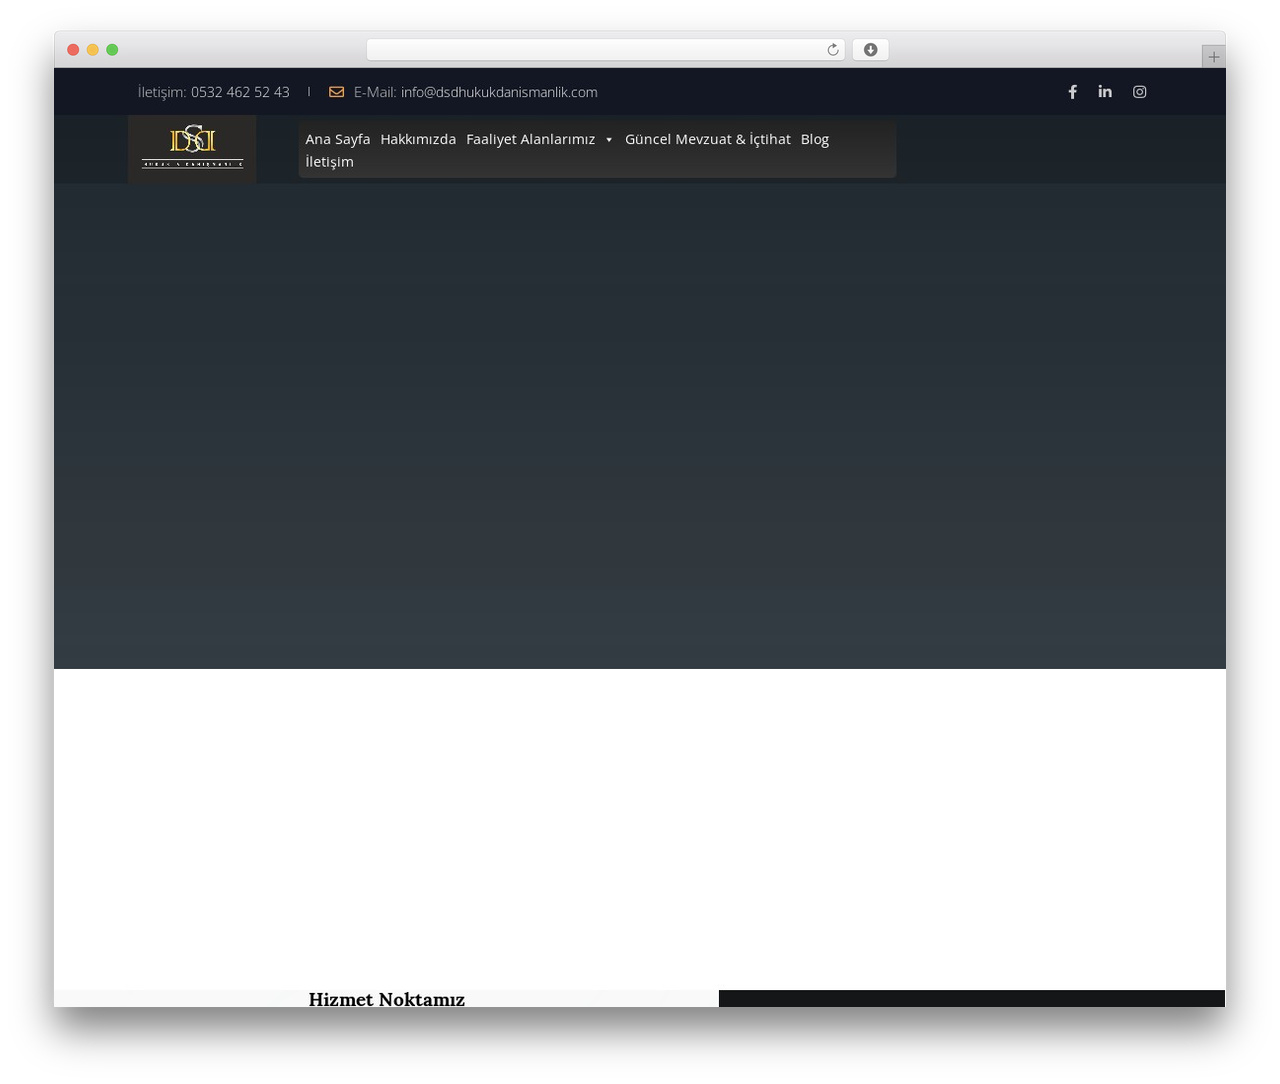Open the Blog menu item

click(815, 139)
